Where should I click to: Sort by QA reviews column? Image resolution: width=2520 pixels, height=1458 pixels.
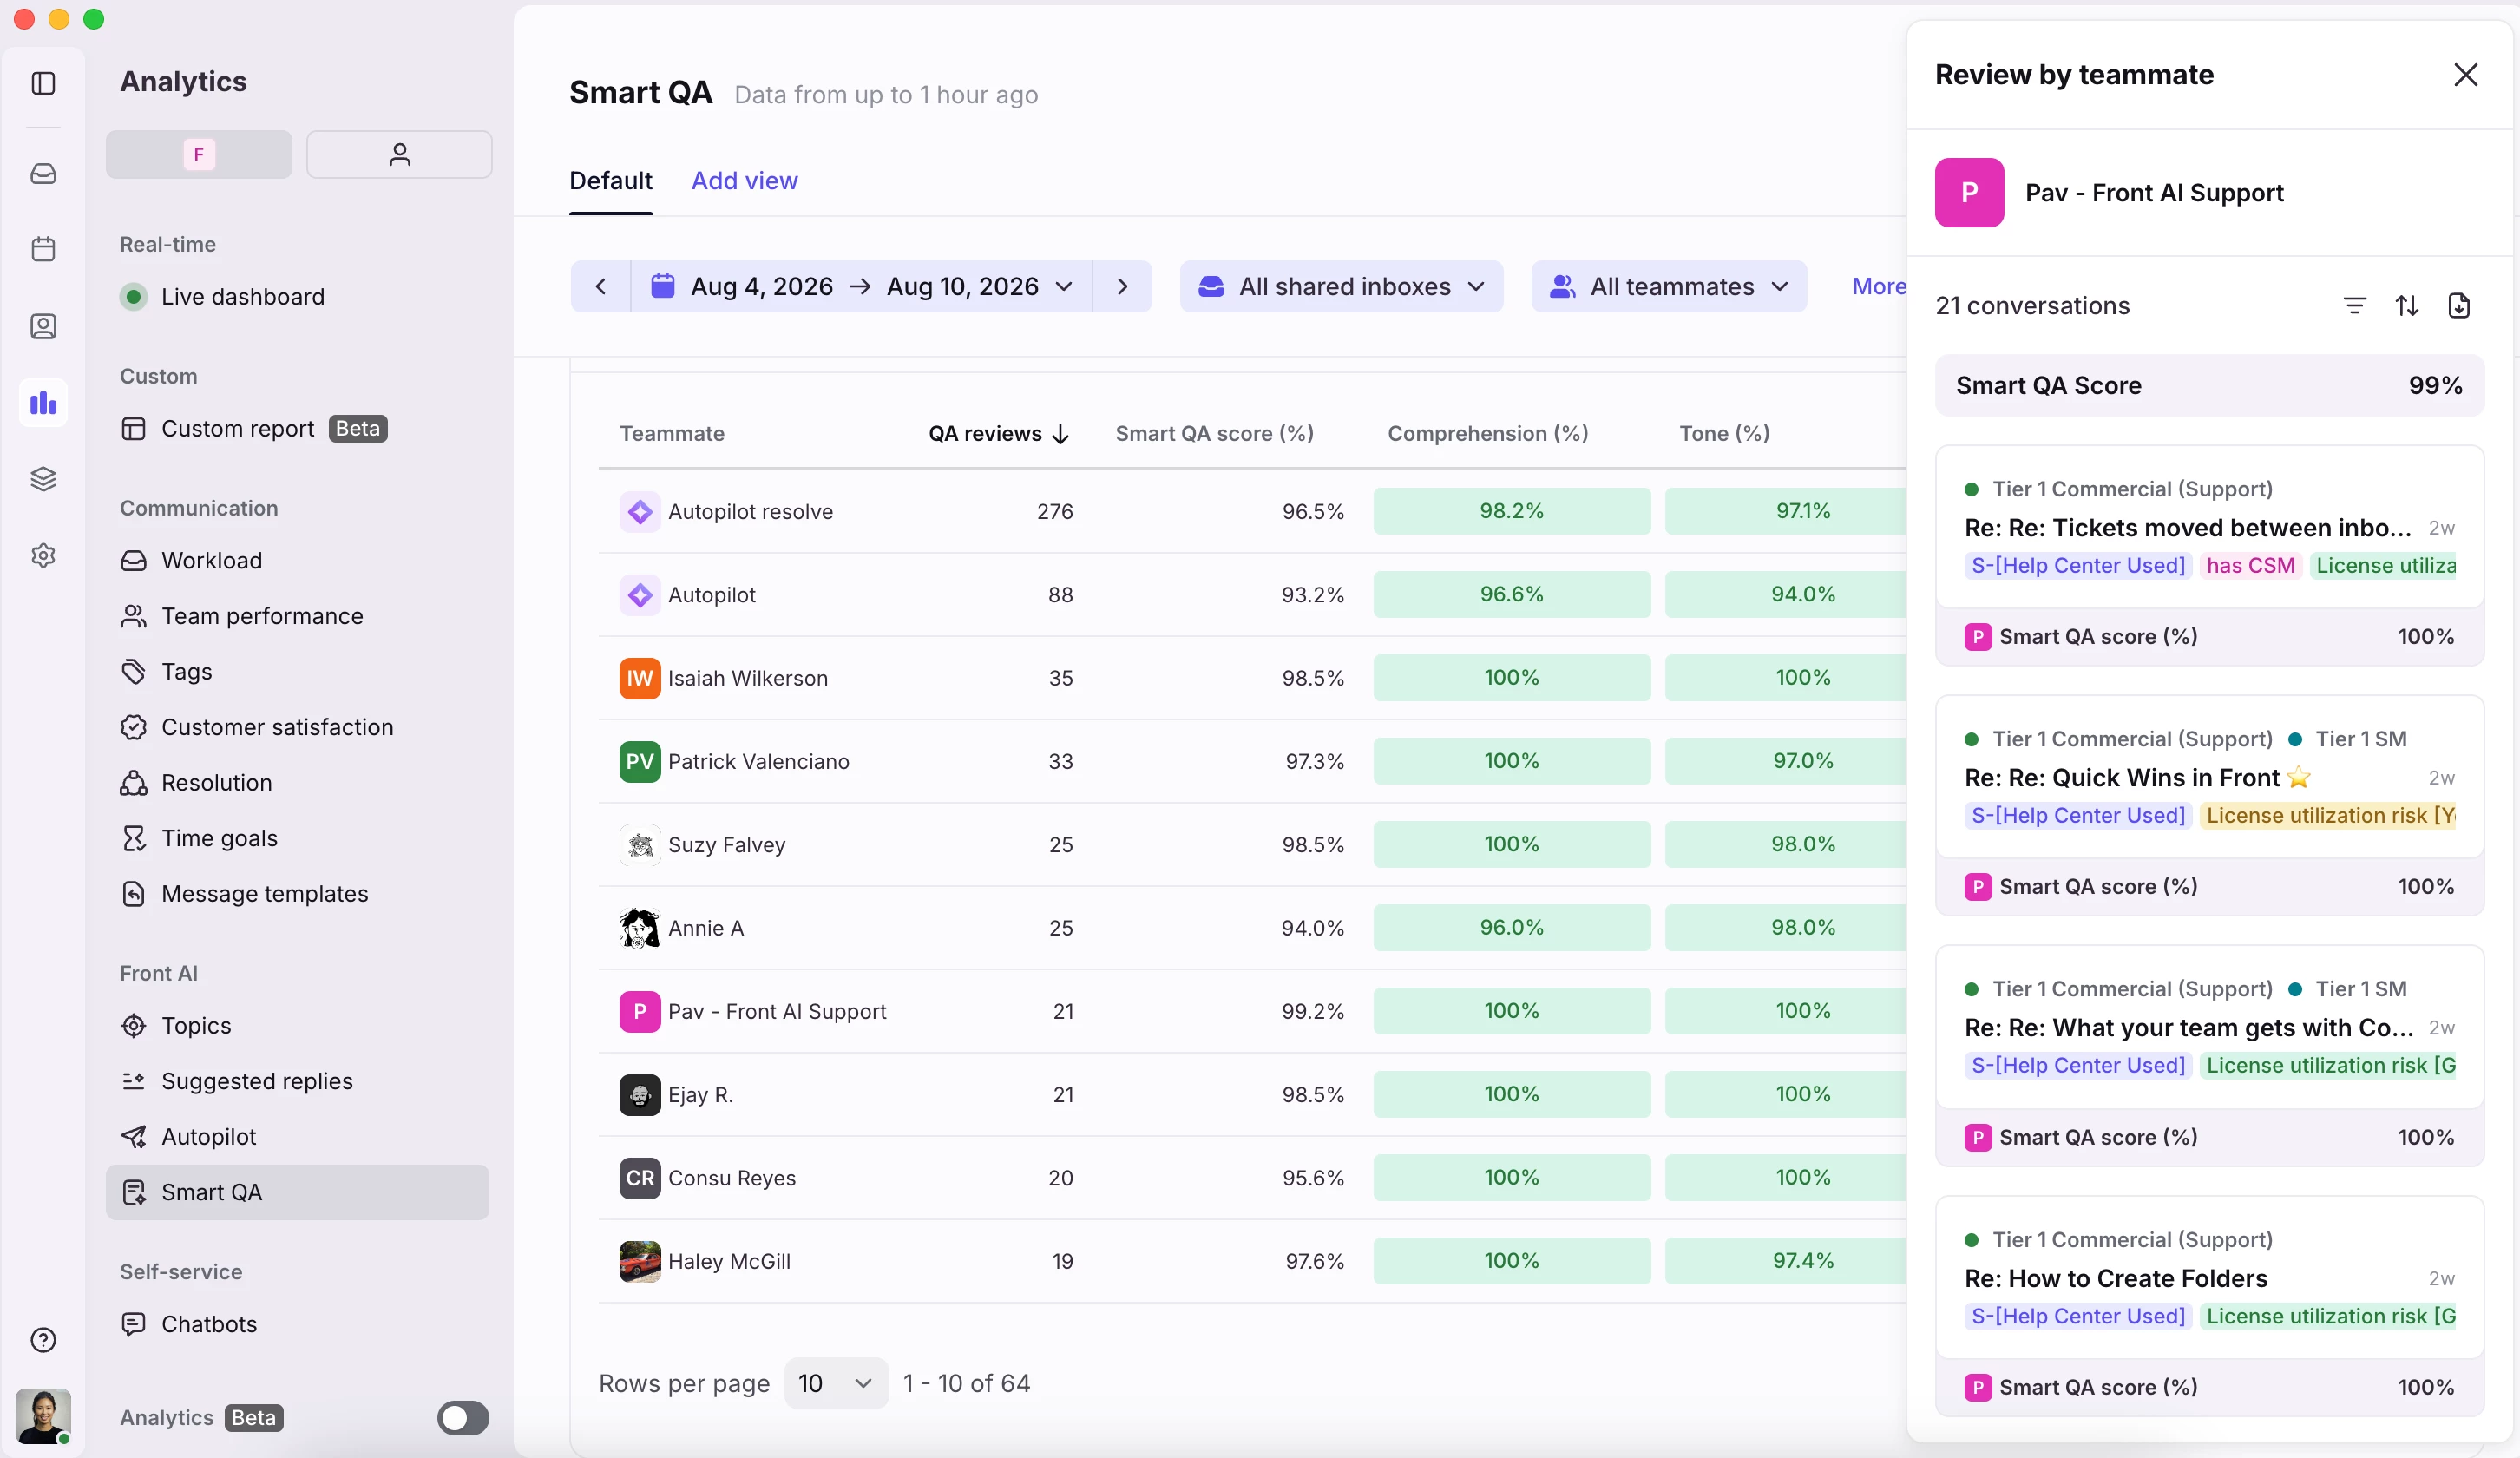coord(999,434)
